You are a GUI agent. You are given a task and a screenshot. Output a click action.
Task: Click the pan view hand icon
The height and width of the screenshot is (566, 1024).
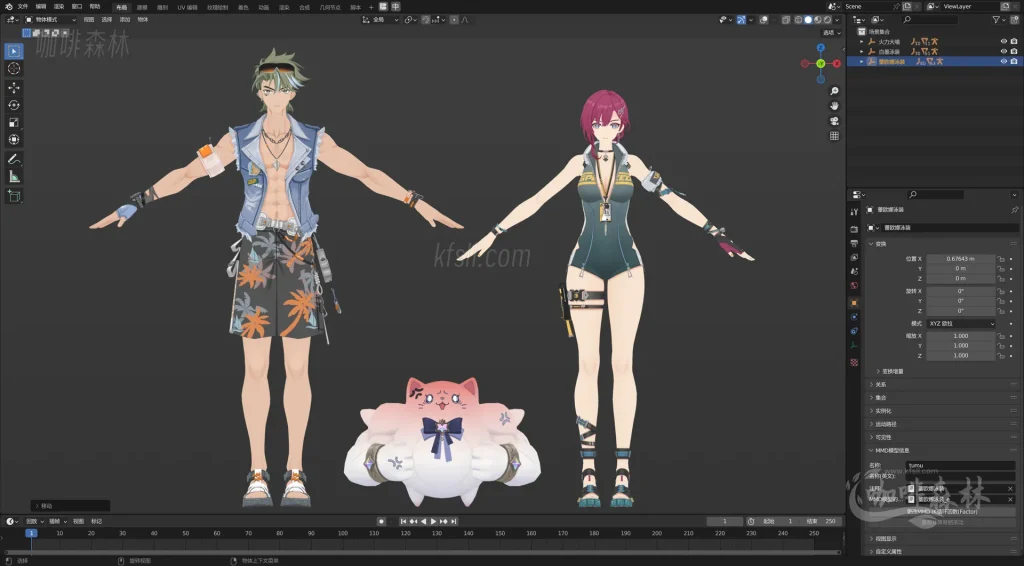pos(834,106)
